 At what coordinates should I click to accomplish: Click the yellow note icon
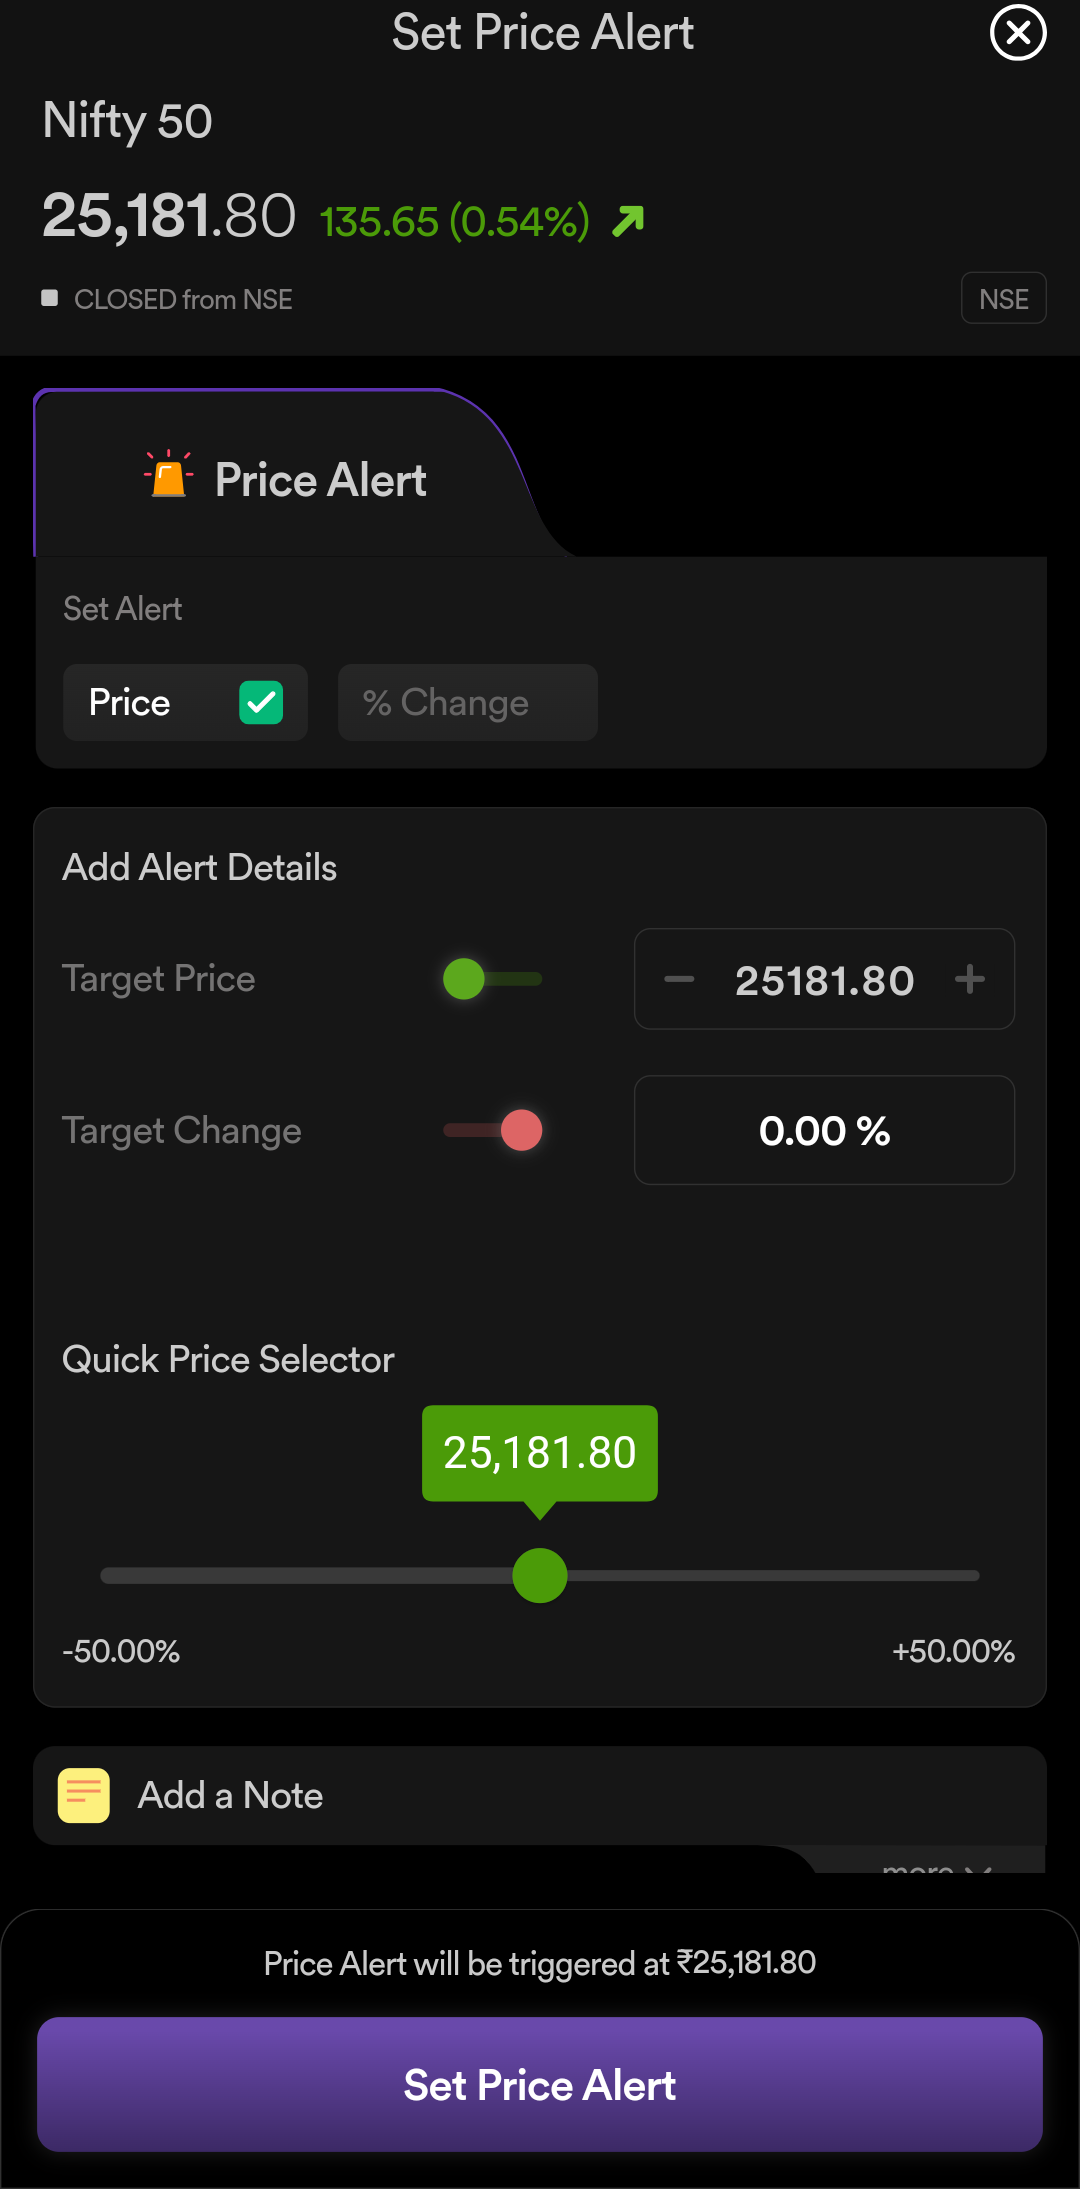click(x=84, y=1795)
